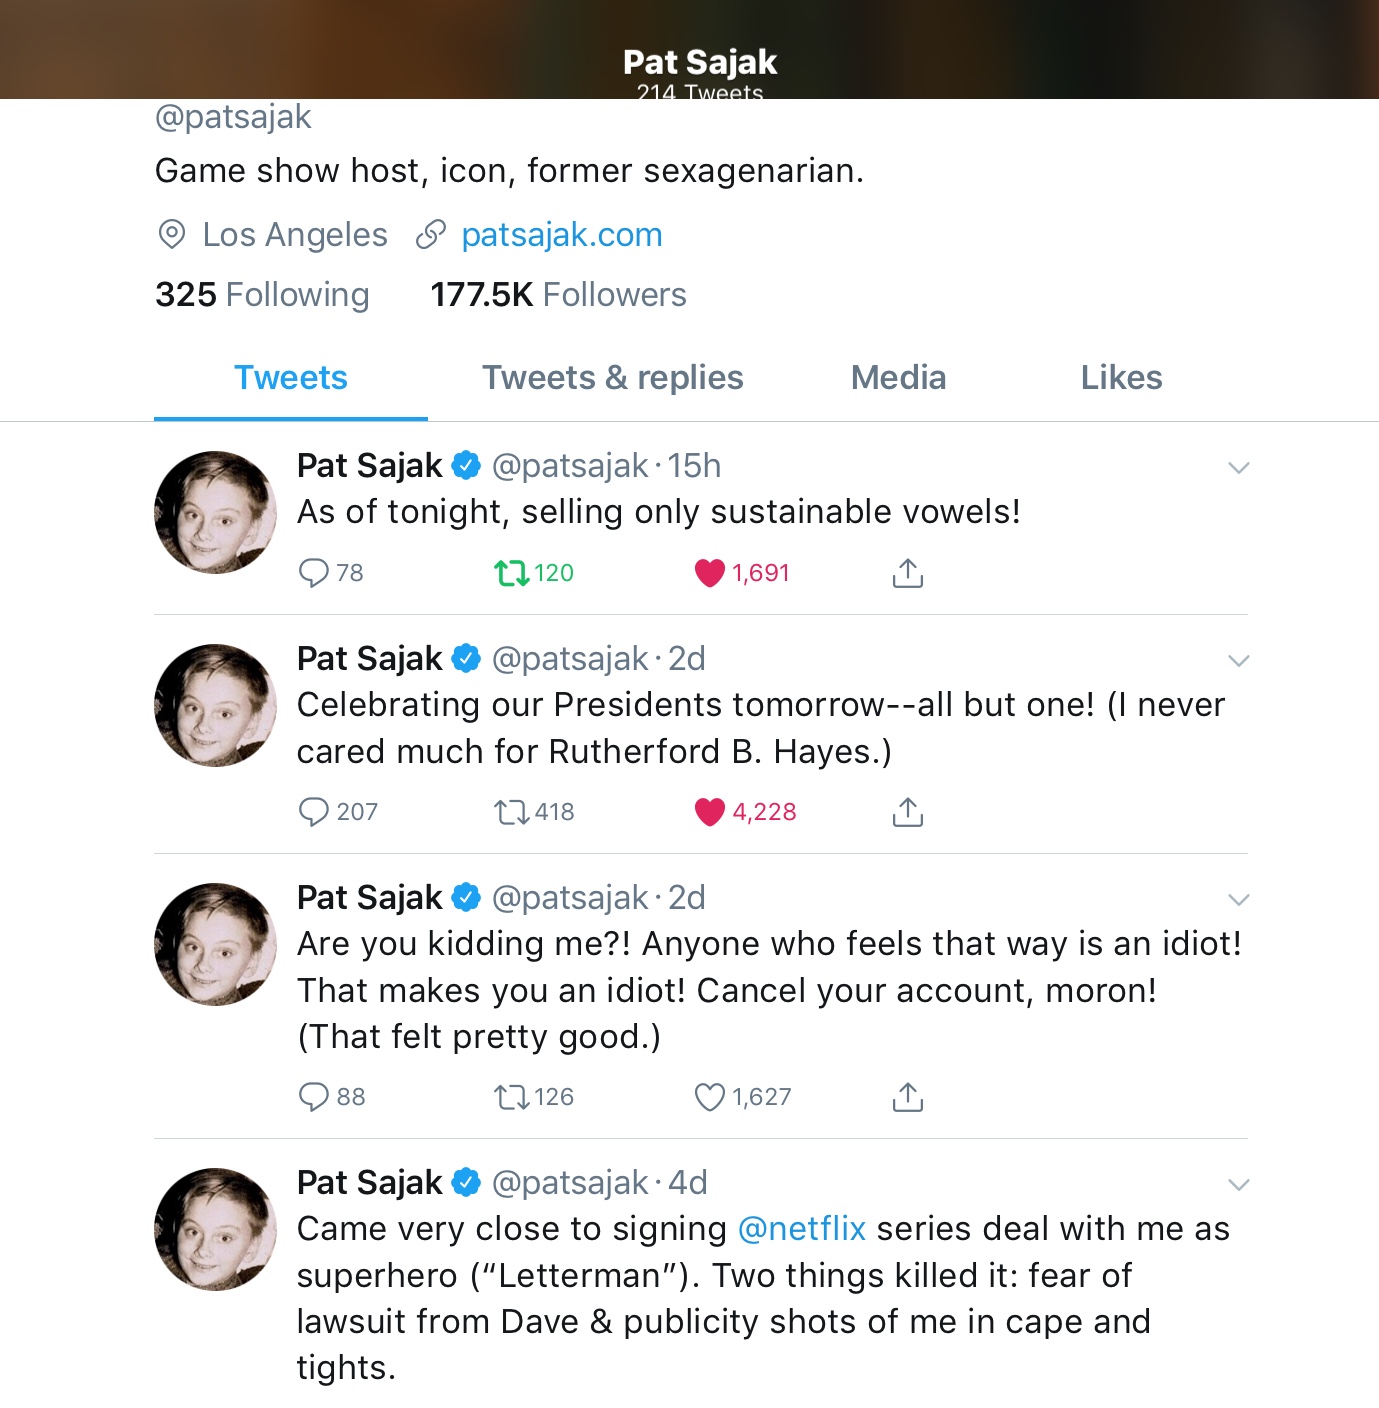View the 177.5K Followers list
The height and width of the screenshot is (1408, 1379).
(558, 295)
